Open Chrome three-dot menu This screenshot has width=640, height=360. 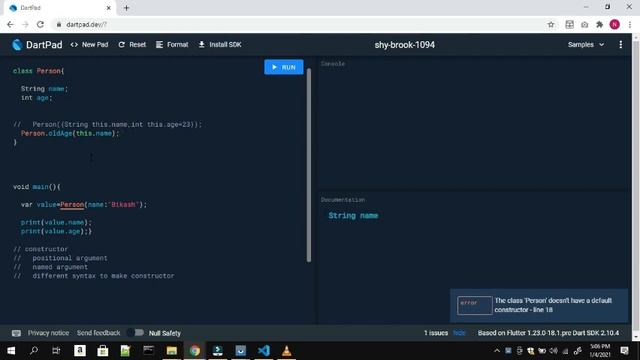(630, 24)
